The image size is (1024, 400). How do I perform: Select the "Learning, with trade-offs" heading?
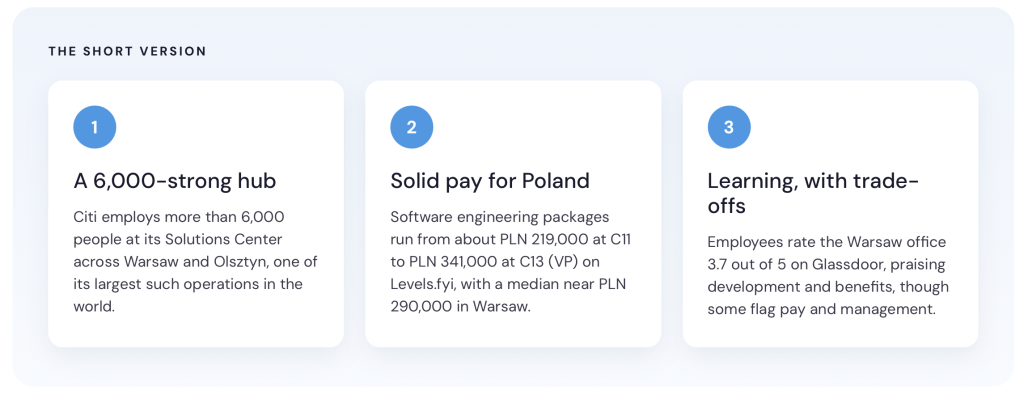pos(813,193)
